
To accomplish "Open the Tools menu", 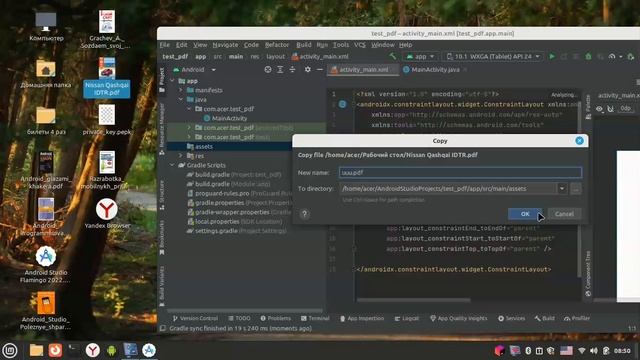I will (x=341, y=45).
